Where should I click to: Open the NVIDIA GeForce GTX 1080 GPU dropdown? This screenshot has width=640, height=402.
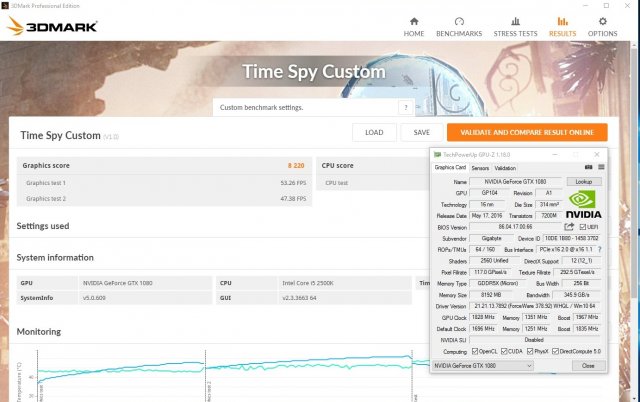pos(483,366)
